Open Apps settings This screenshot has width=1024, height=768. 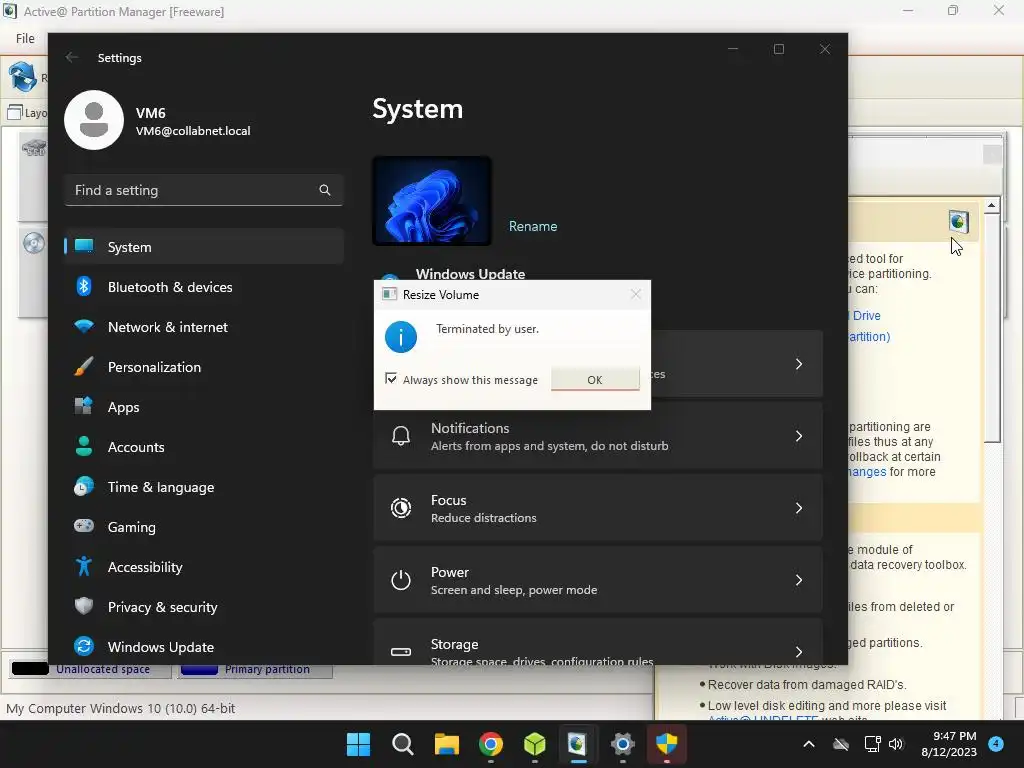204,407
